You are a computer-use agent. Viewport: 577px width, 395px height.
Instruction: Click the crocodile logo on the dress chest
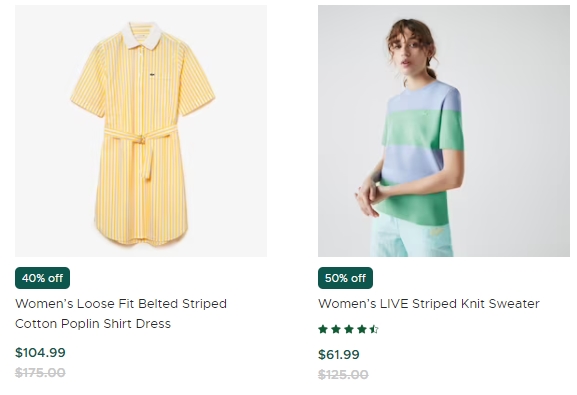click(152, 75)
